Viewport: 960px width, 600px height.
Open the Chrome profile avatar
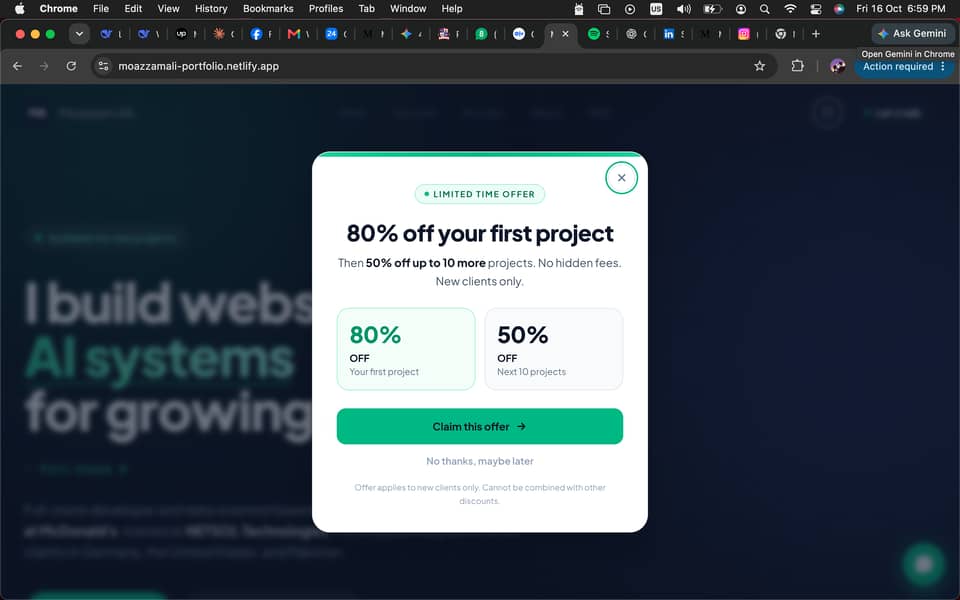pyautogui.click(x=838, y=66)
